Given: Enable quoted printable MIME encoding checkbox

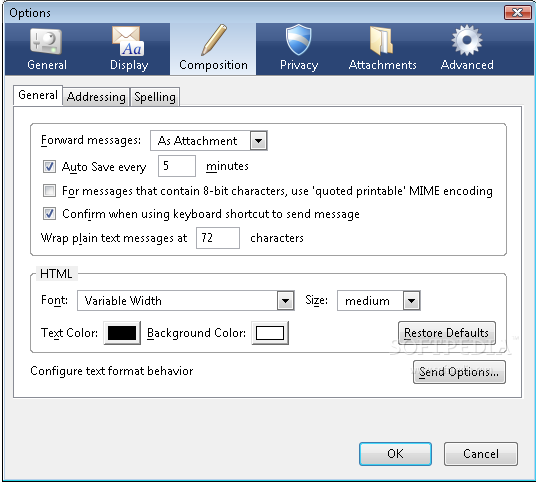Looking at the screenshot, I should [x=50, y=191].
